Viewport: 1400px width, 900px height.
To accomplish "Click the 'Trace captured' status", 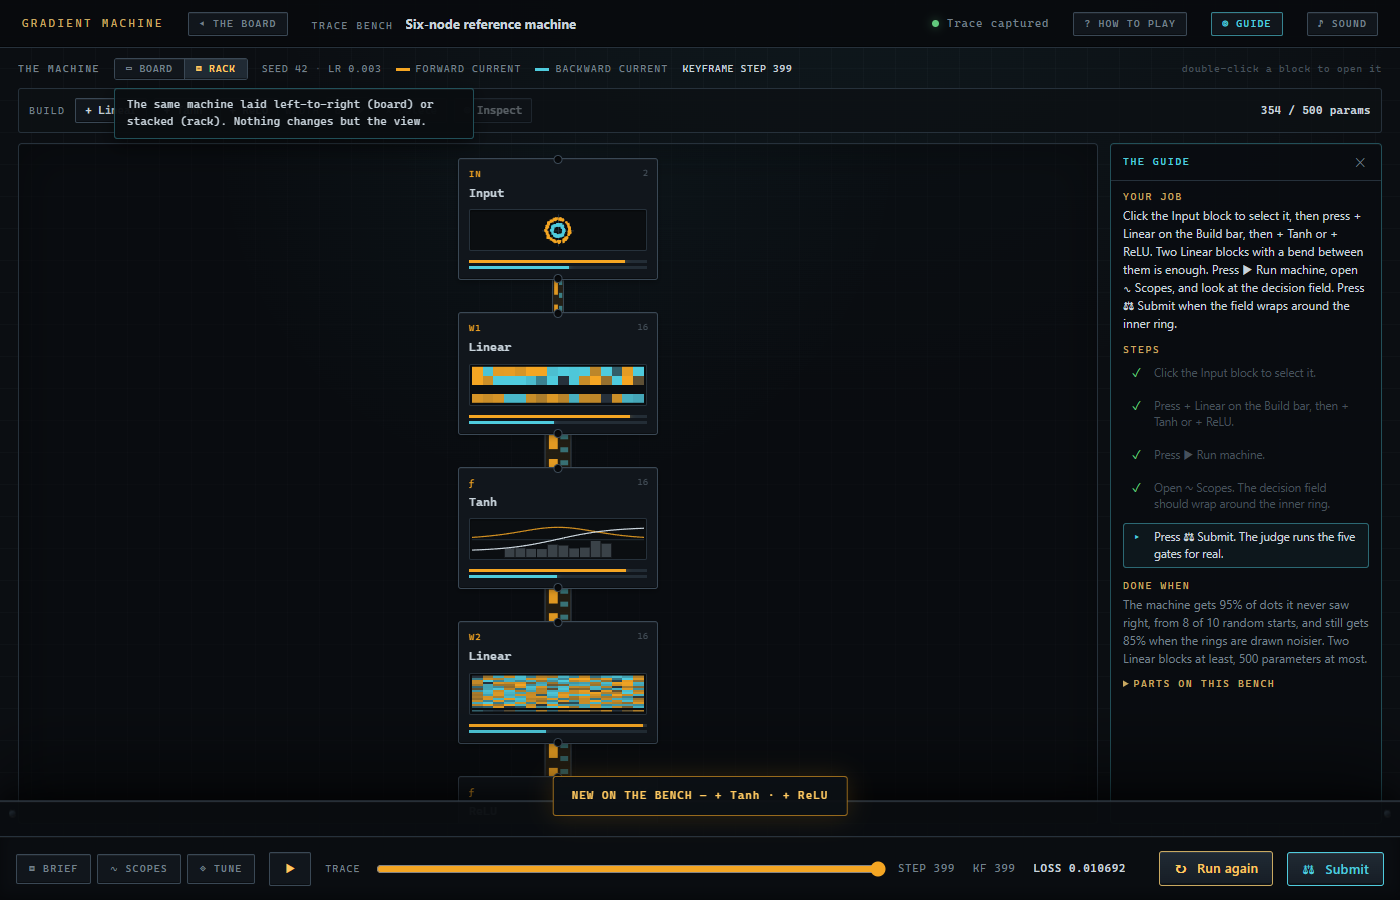I will (990, 24).
